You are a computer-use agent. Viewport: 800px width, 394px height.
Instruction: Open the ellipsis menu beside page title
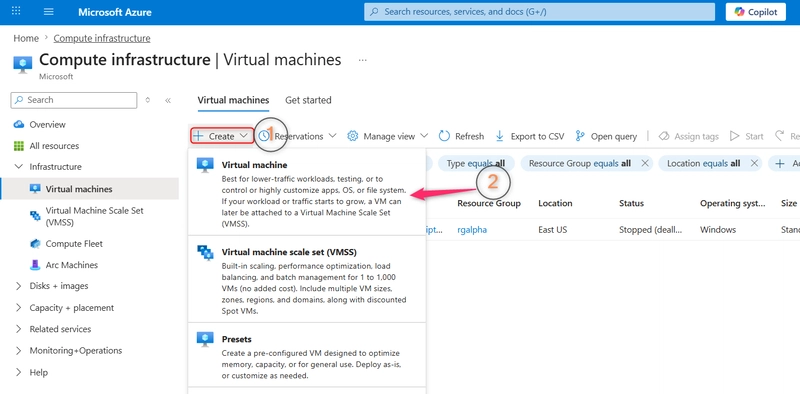tap(362, 60)
